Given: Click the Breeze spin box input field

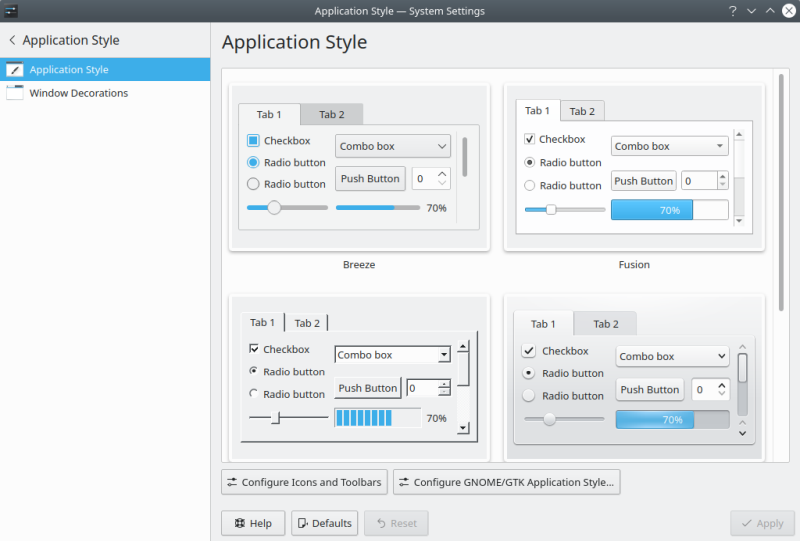Looking at the screenshot, I should pos(424,179).
